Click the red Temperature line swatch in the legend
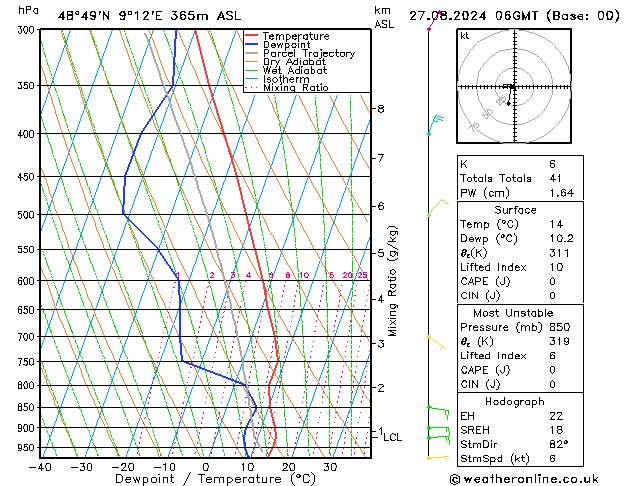629x486 pixels. coord(251,36)
